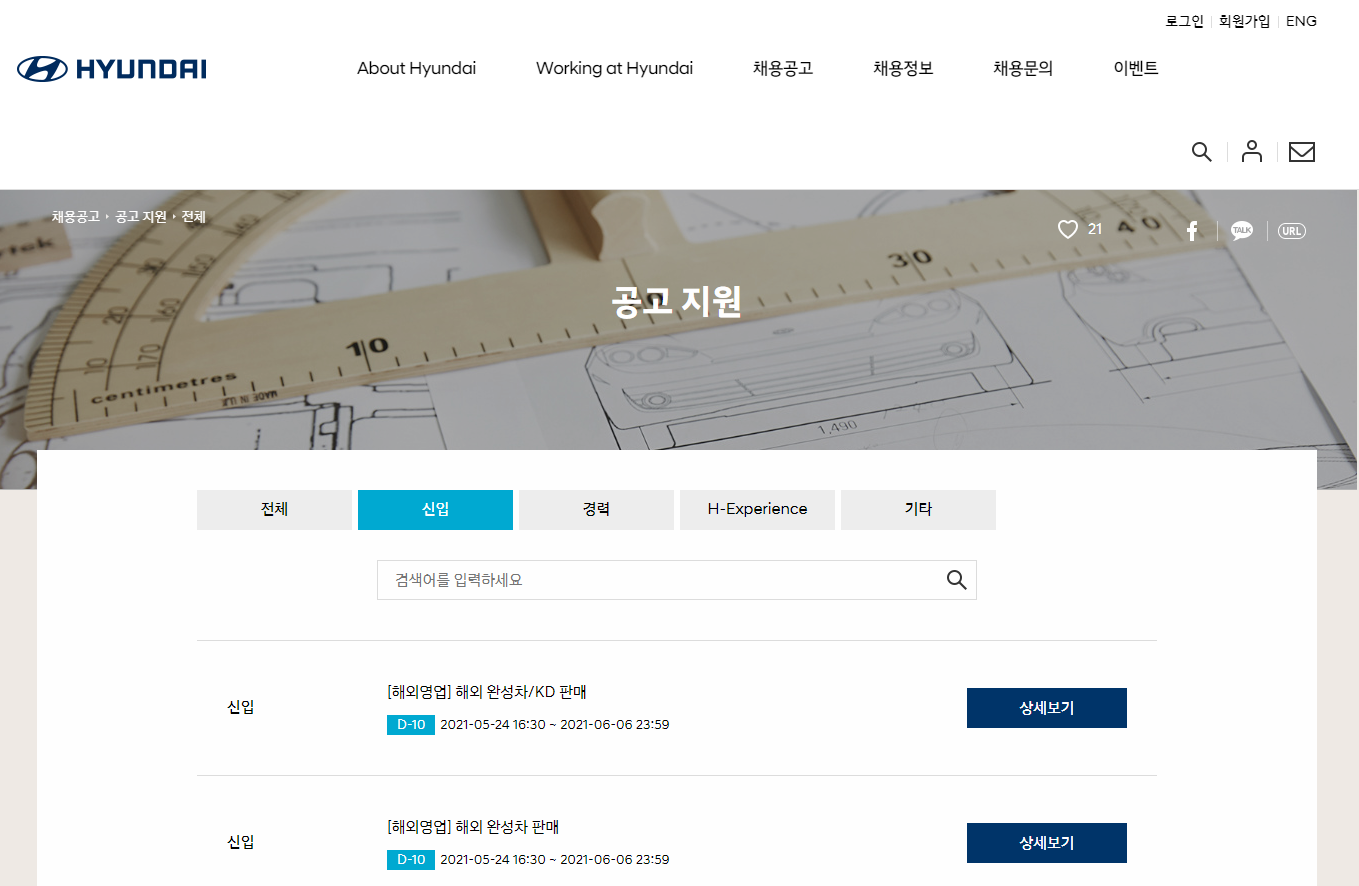Open the 이벤트 menu item
This screenshot has height=886, width=1359.
(1136, 68)
